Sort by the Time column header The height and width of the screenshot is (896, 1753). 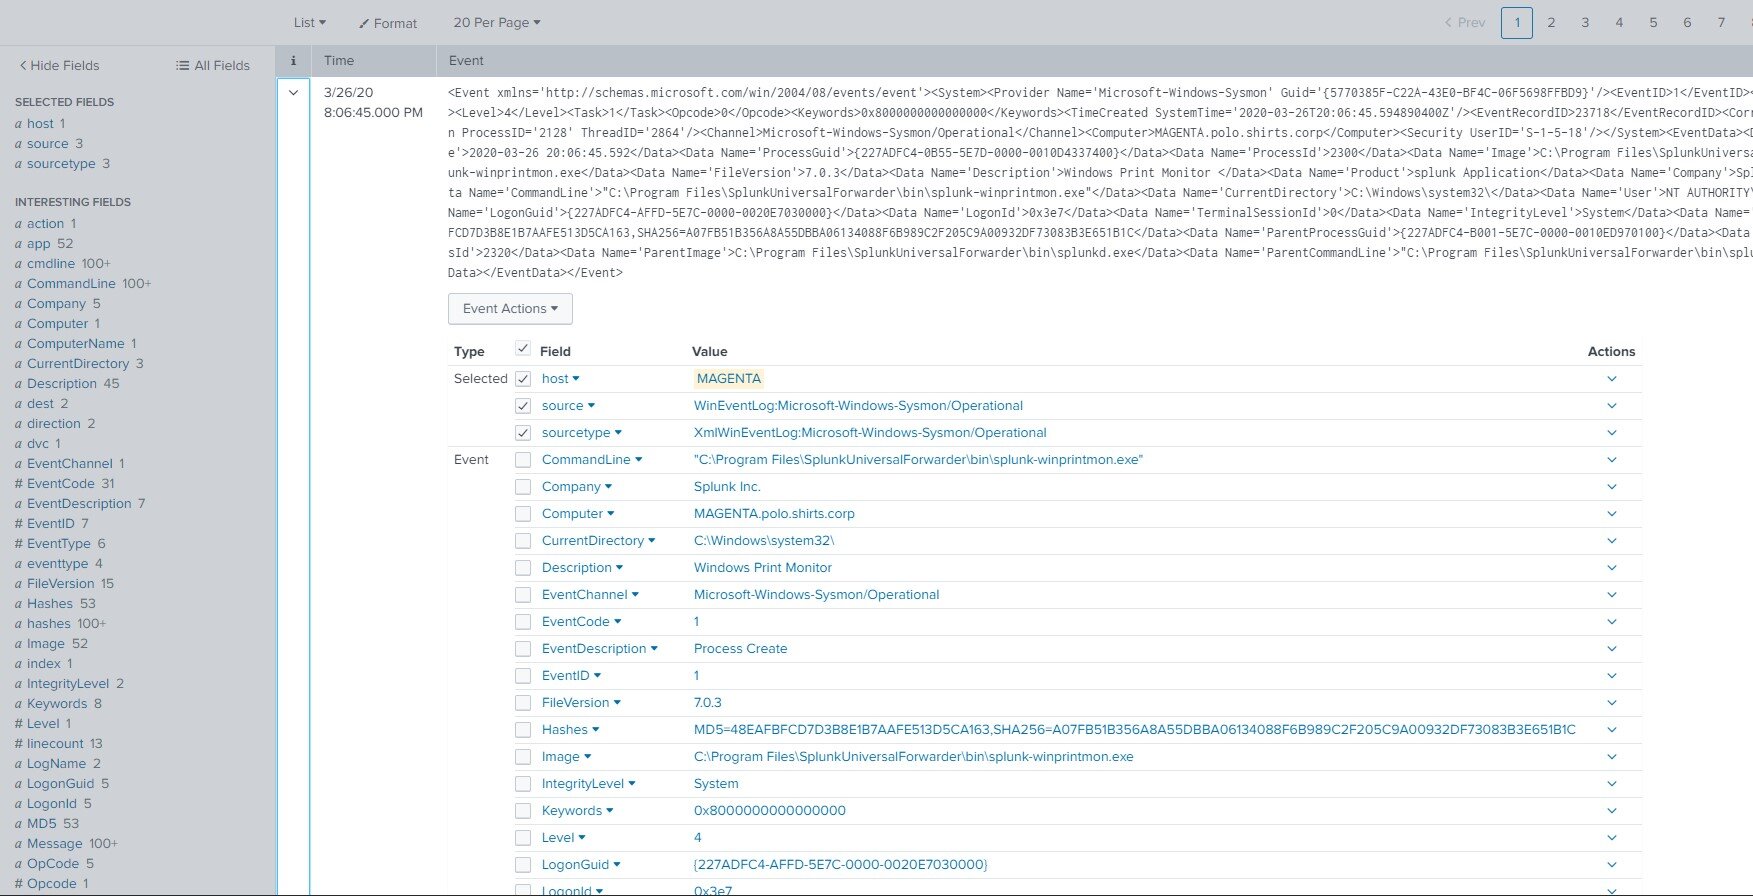[x=339, y=61]
